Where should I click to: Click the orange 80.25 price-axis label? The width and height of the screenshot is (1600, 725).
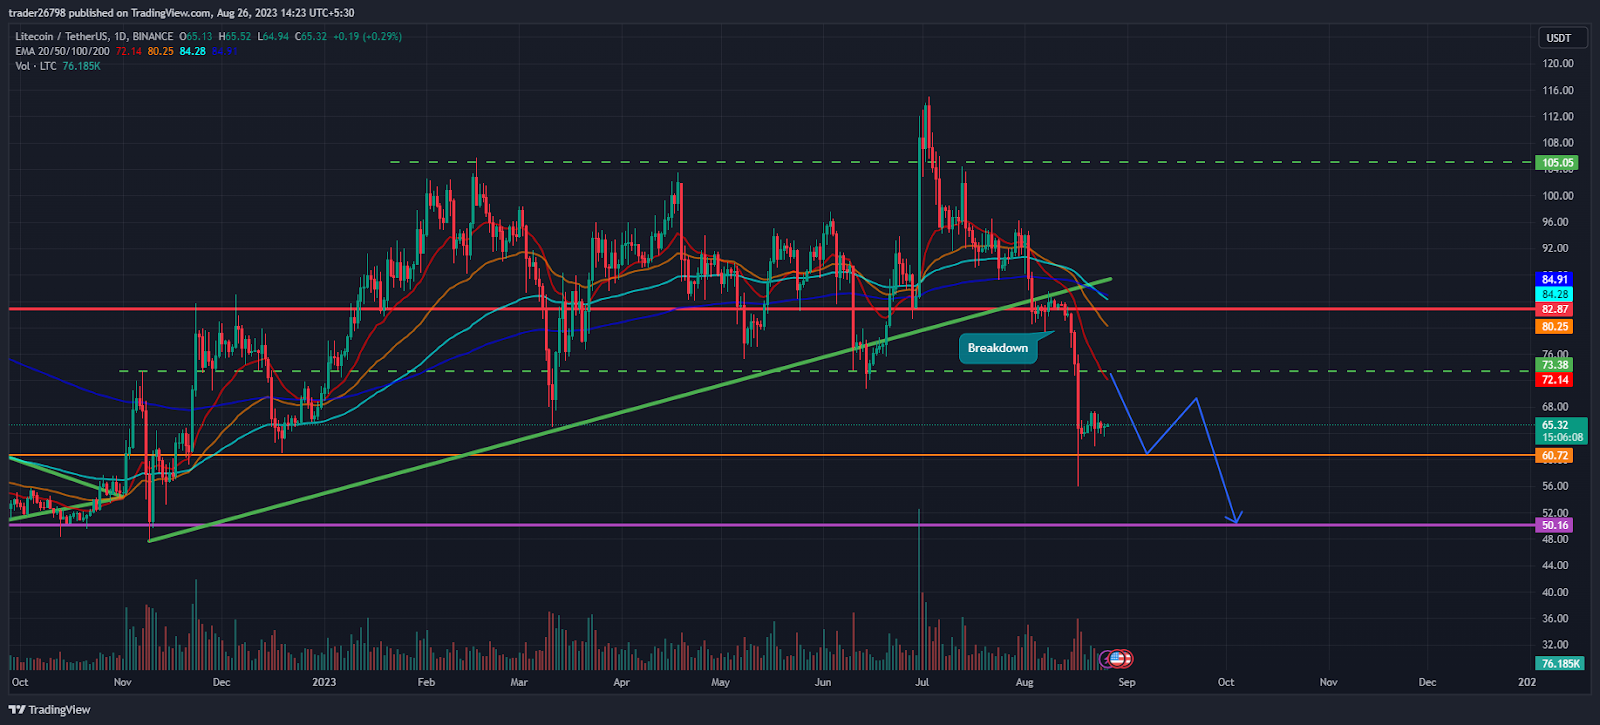pyautogui.click(x=1554, y=327)
